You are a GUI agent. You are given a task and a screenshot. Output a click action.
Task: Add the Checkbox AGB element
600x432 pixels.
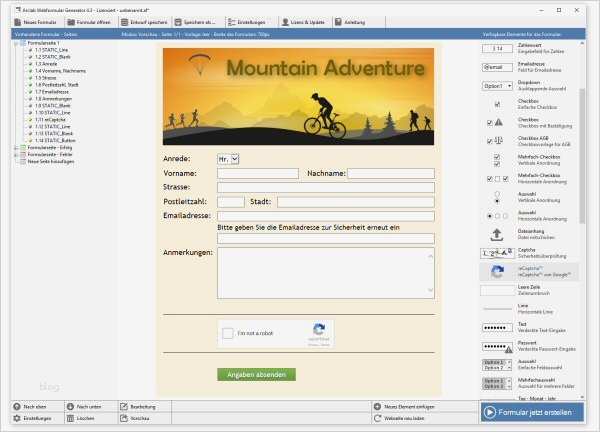tap(528, 141)
